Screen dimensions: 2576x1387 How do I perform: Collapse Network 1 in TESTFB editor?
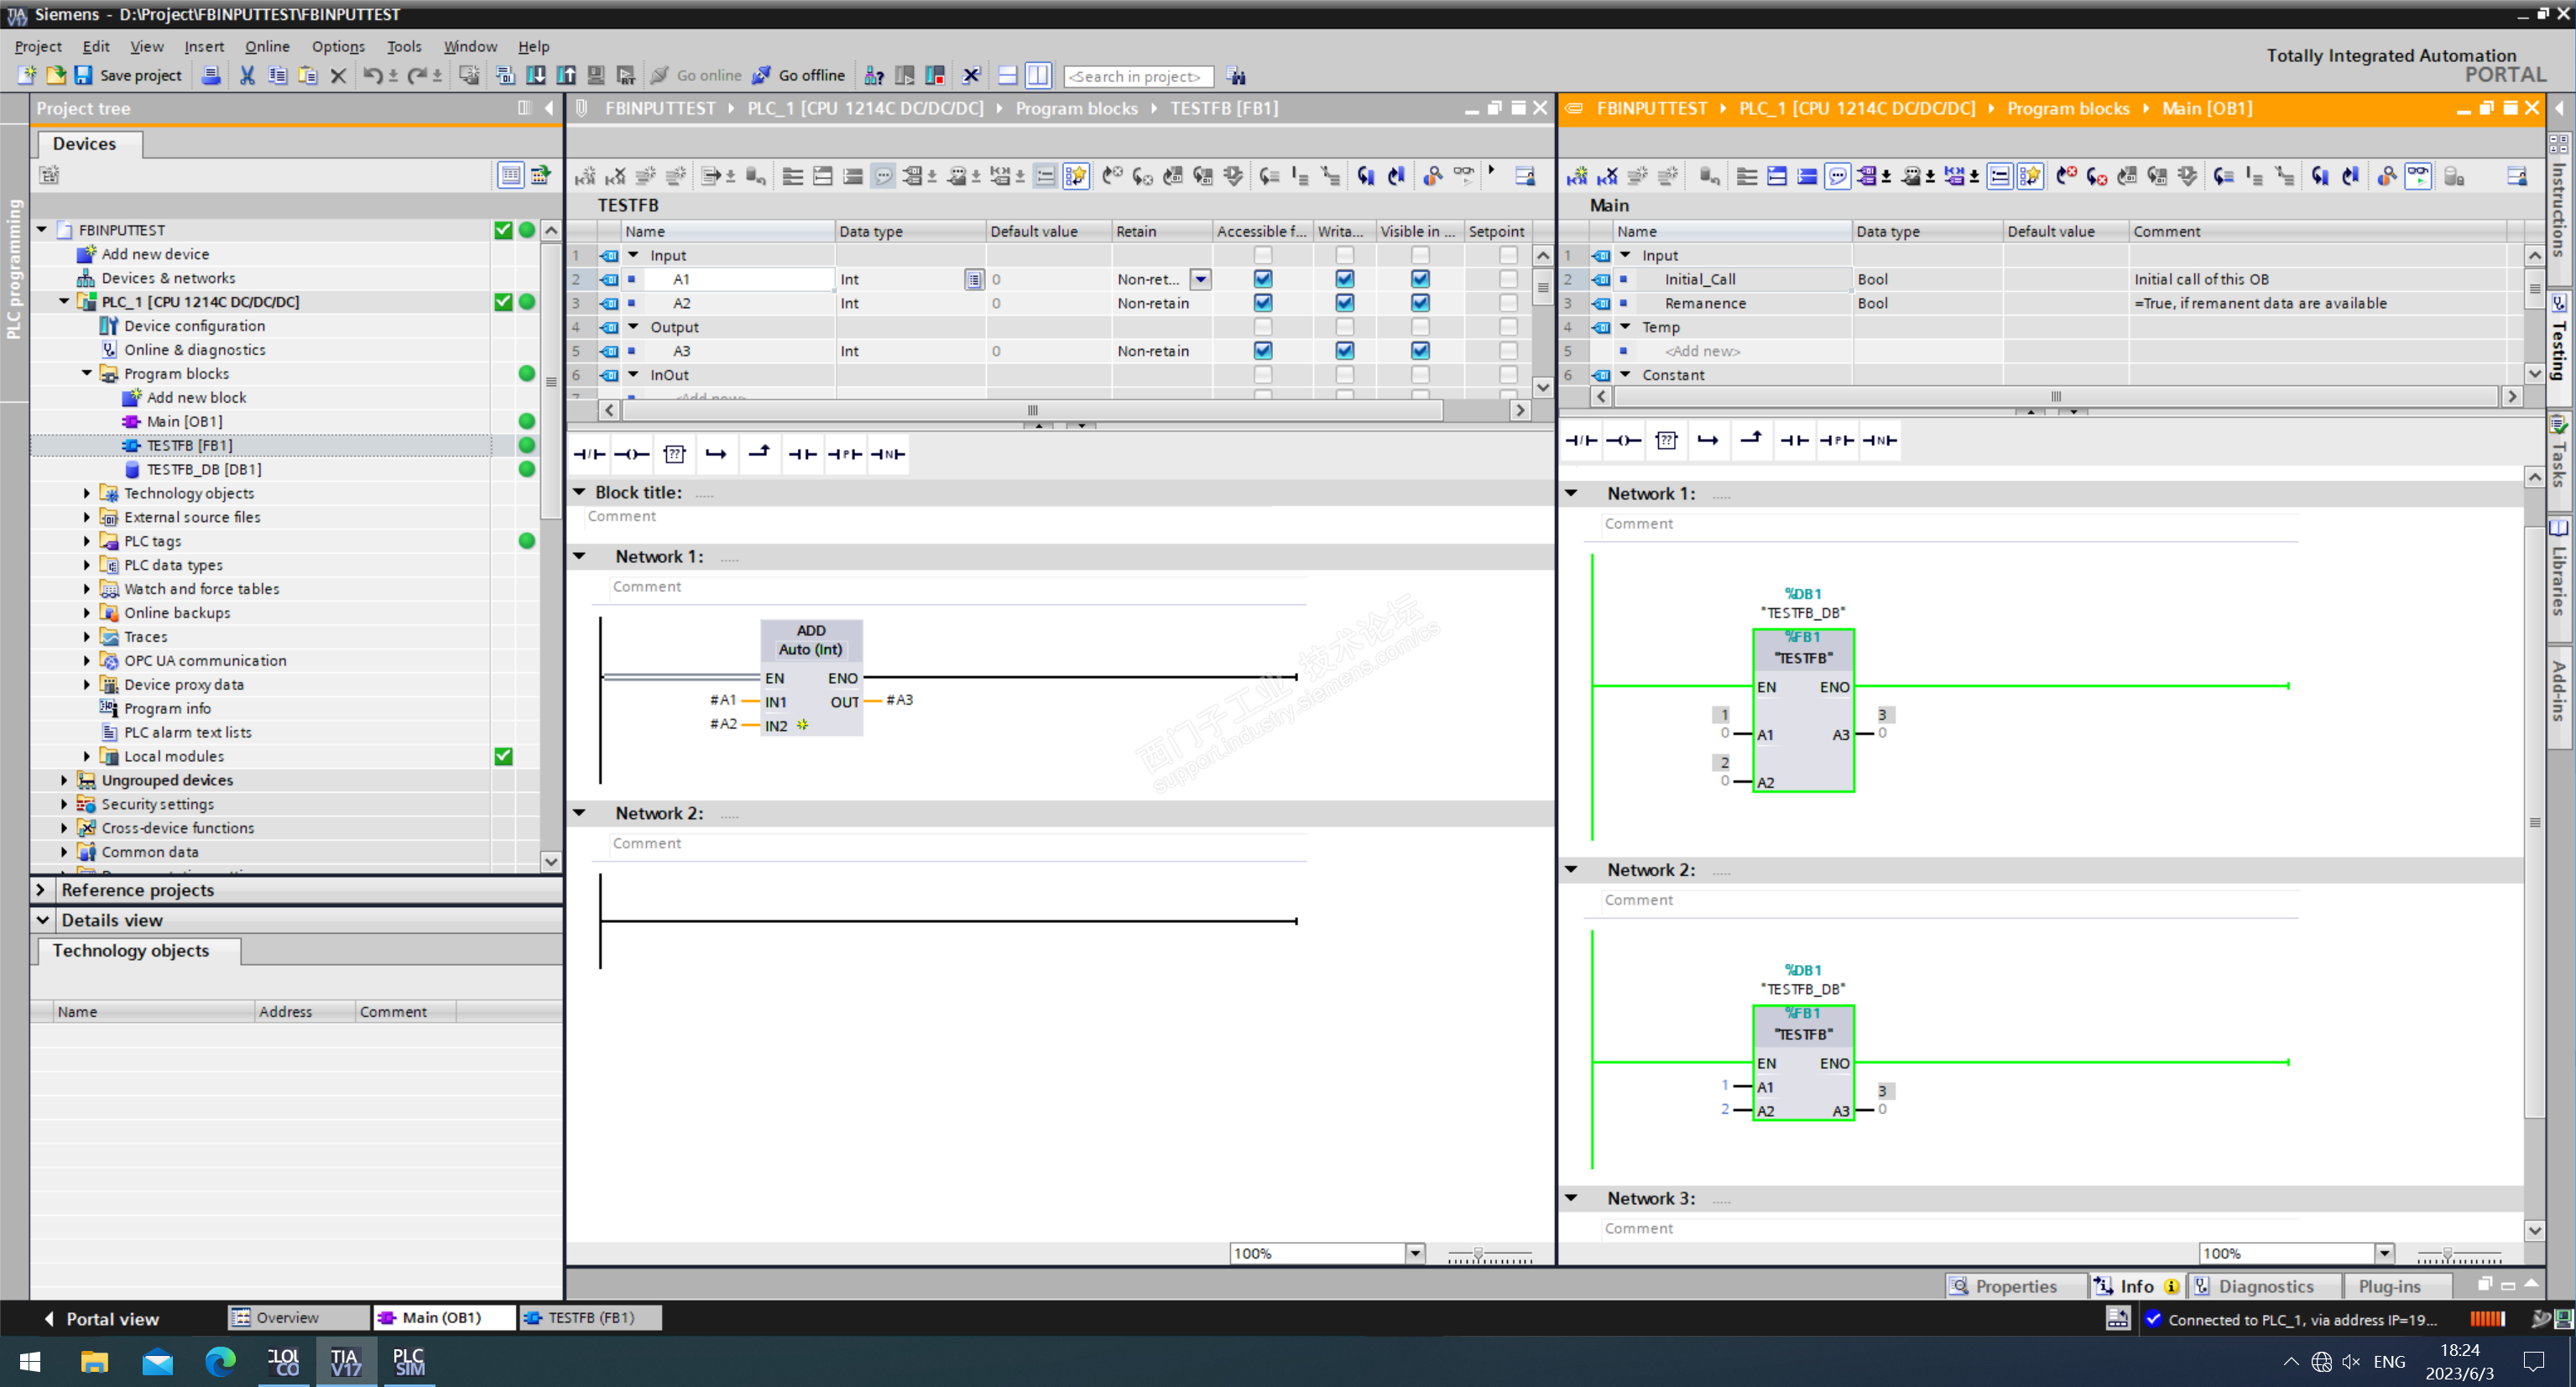(579, 556)
